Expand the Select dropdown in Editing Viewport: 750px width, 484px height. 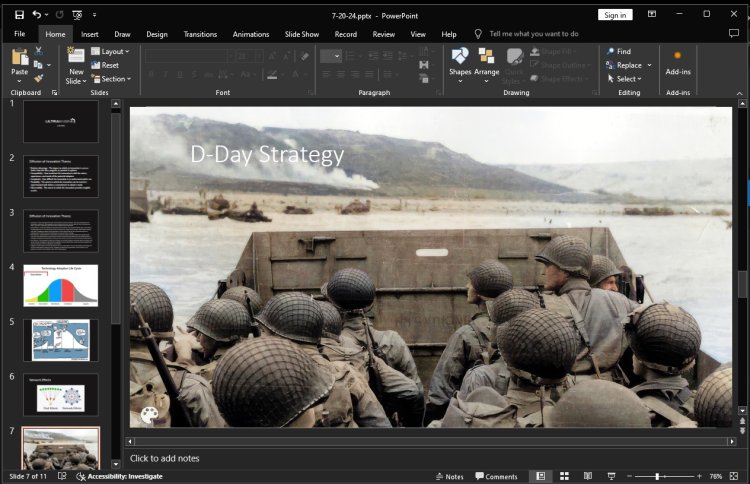pos(628,79)
